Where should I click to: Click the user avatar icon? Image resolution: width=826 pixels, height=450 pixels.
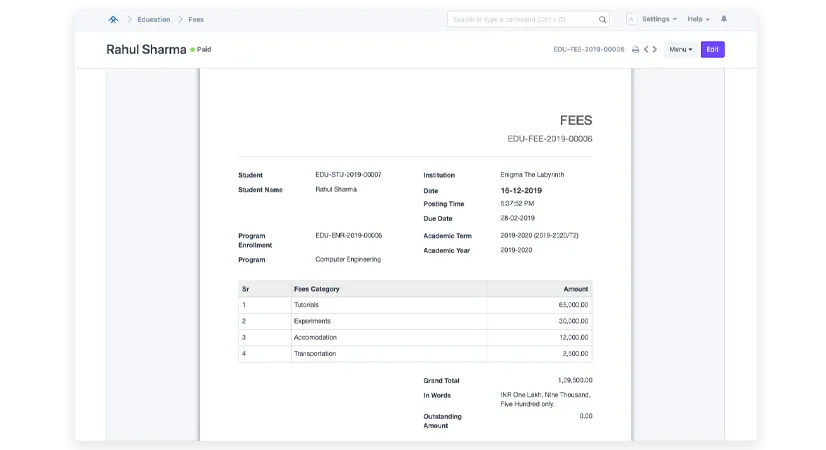[631, 19]
